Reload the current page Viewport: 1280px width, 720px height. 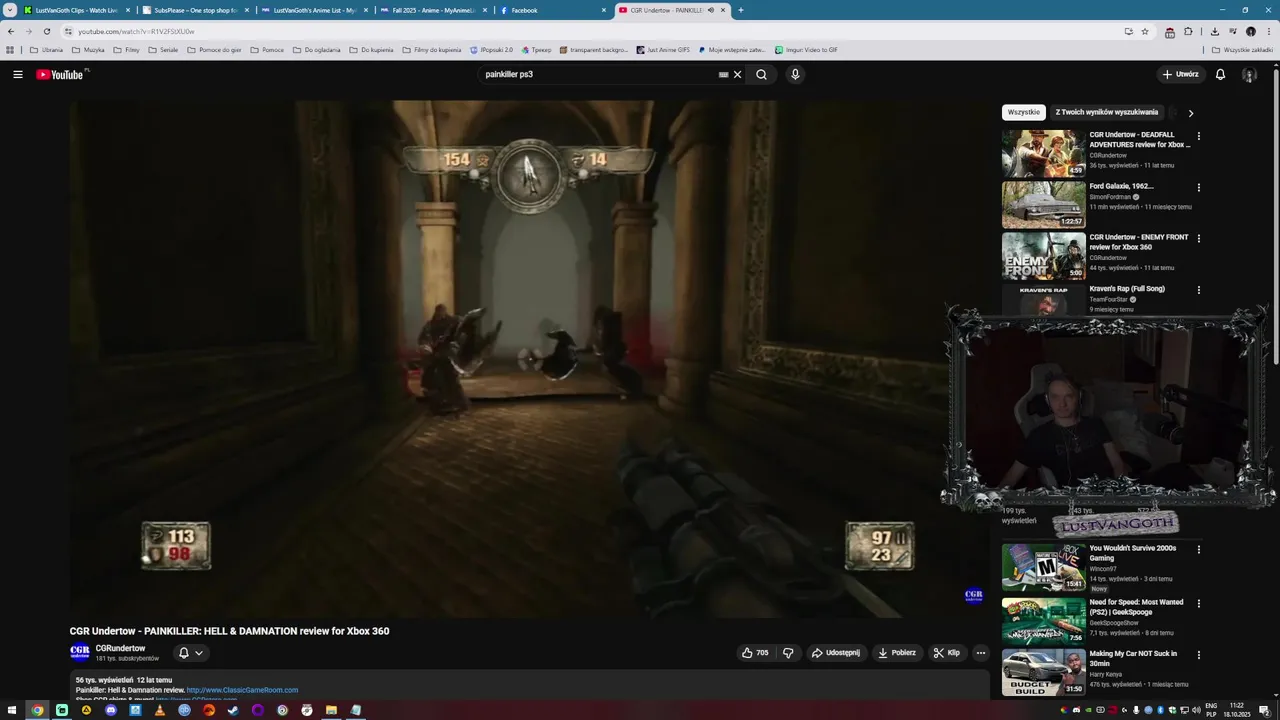[46, 31]
